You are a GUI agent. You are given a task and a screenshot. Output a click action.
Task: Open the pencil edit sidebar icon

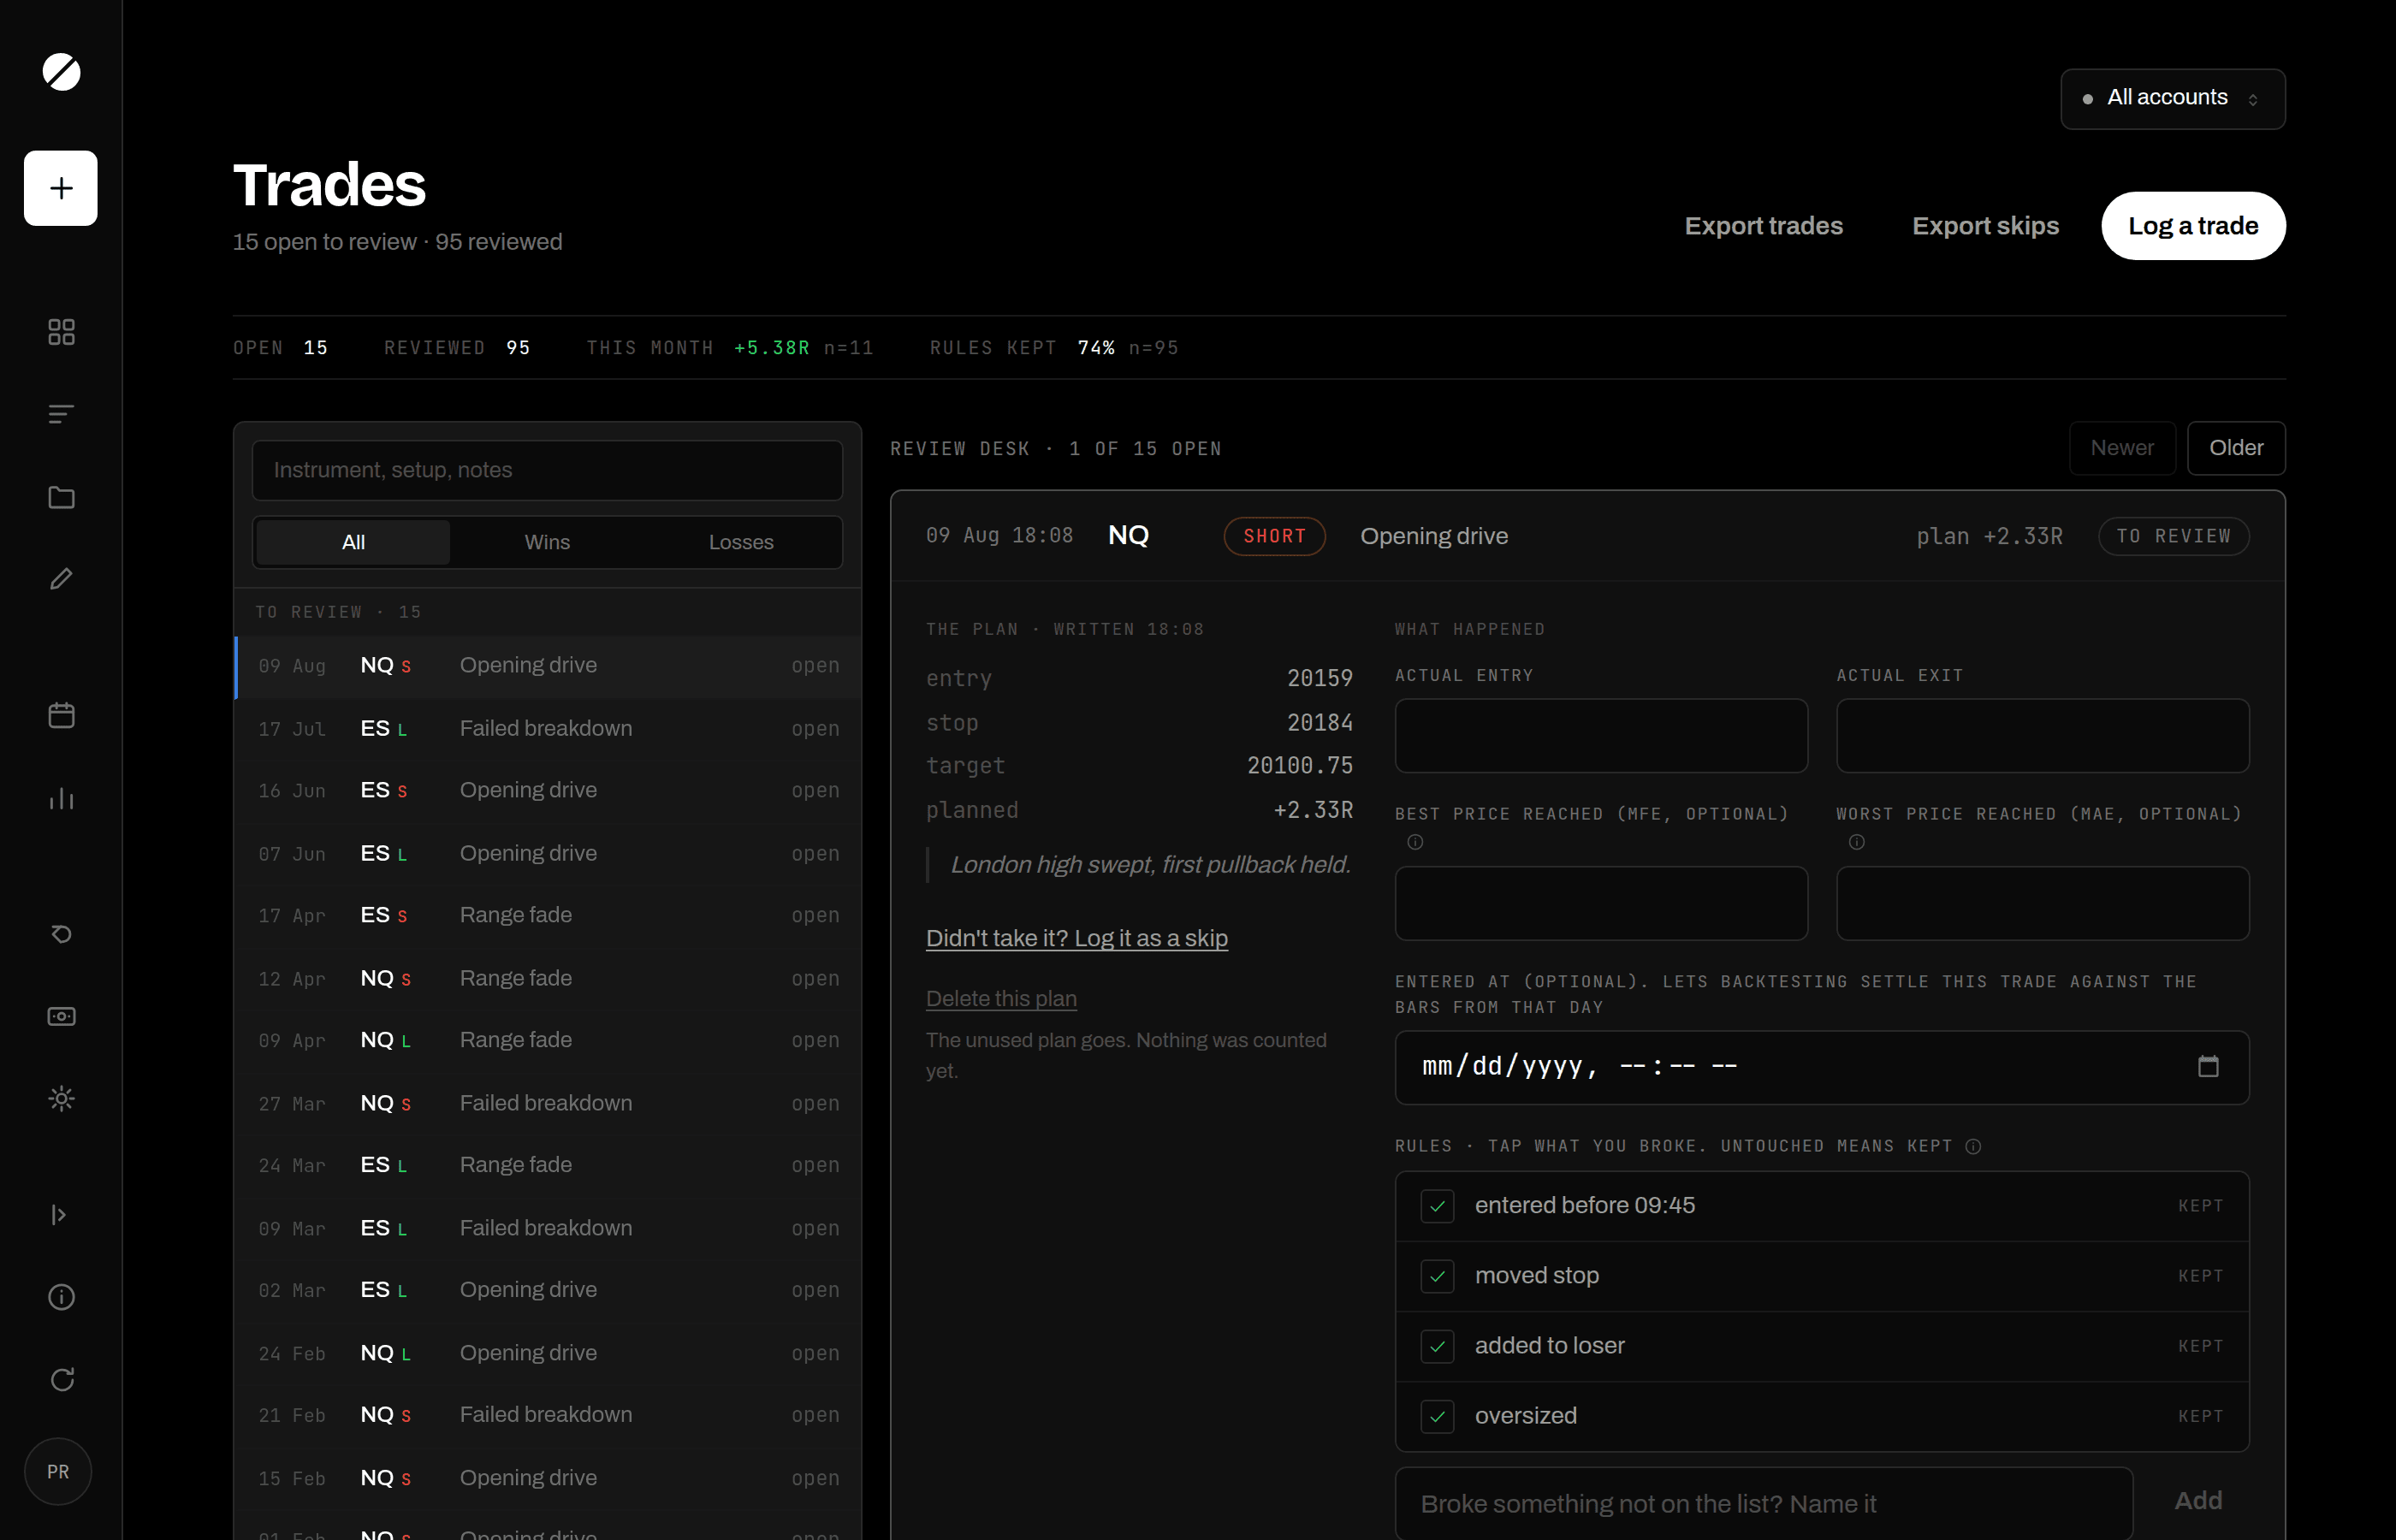pos(61,579)
